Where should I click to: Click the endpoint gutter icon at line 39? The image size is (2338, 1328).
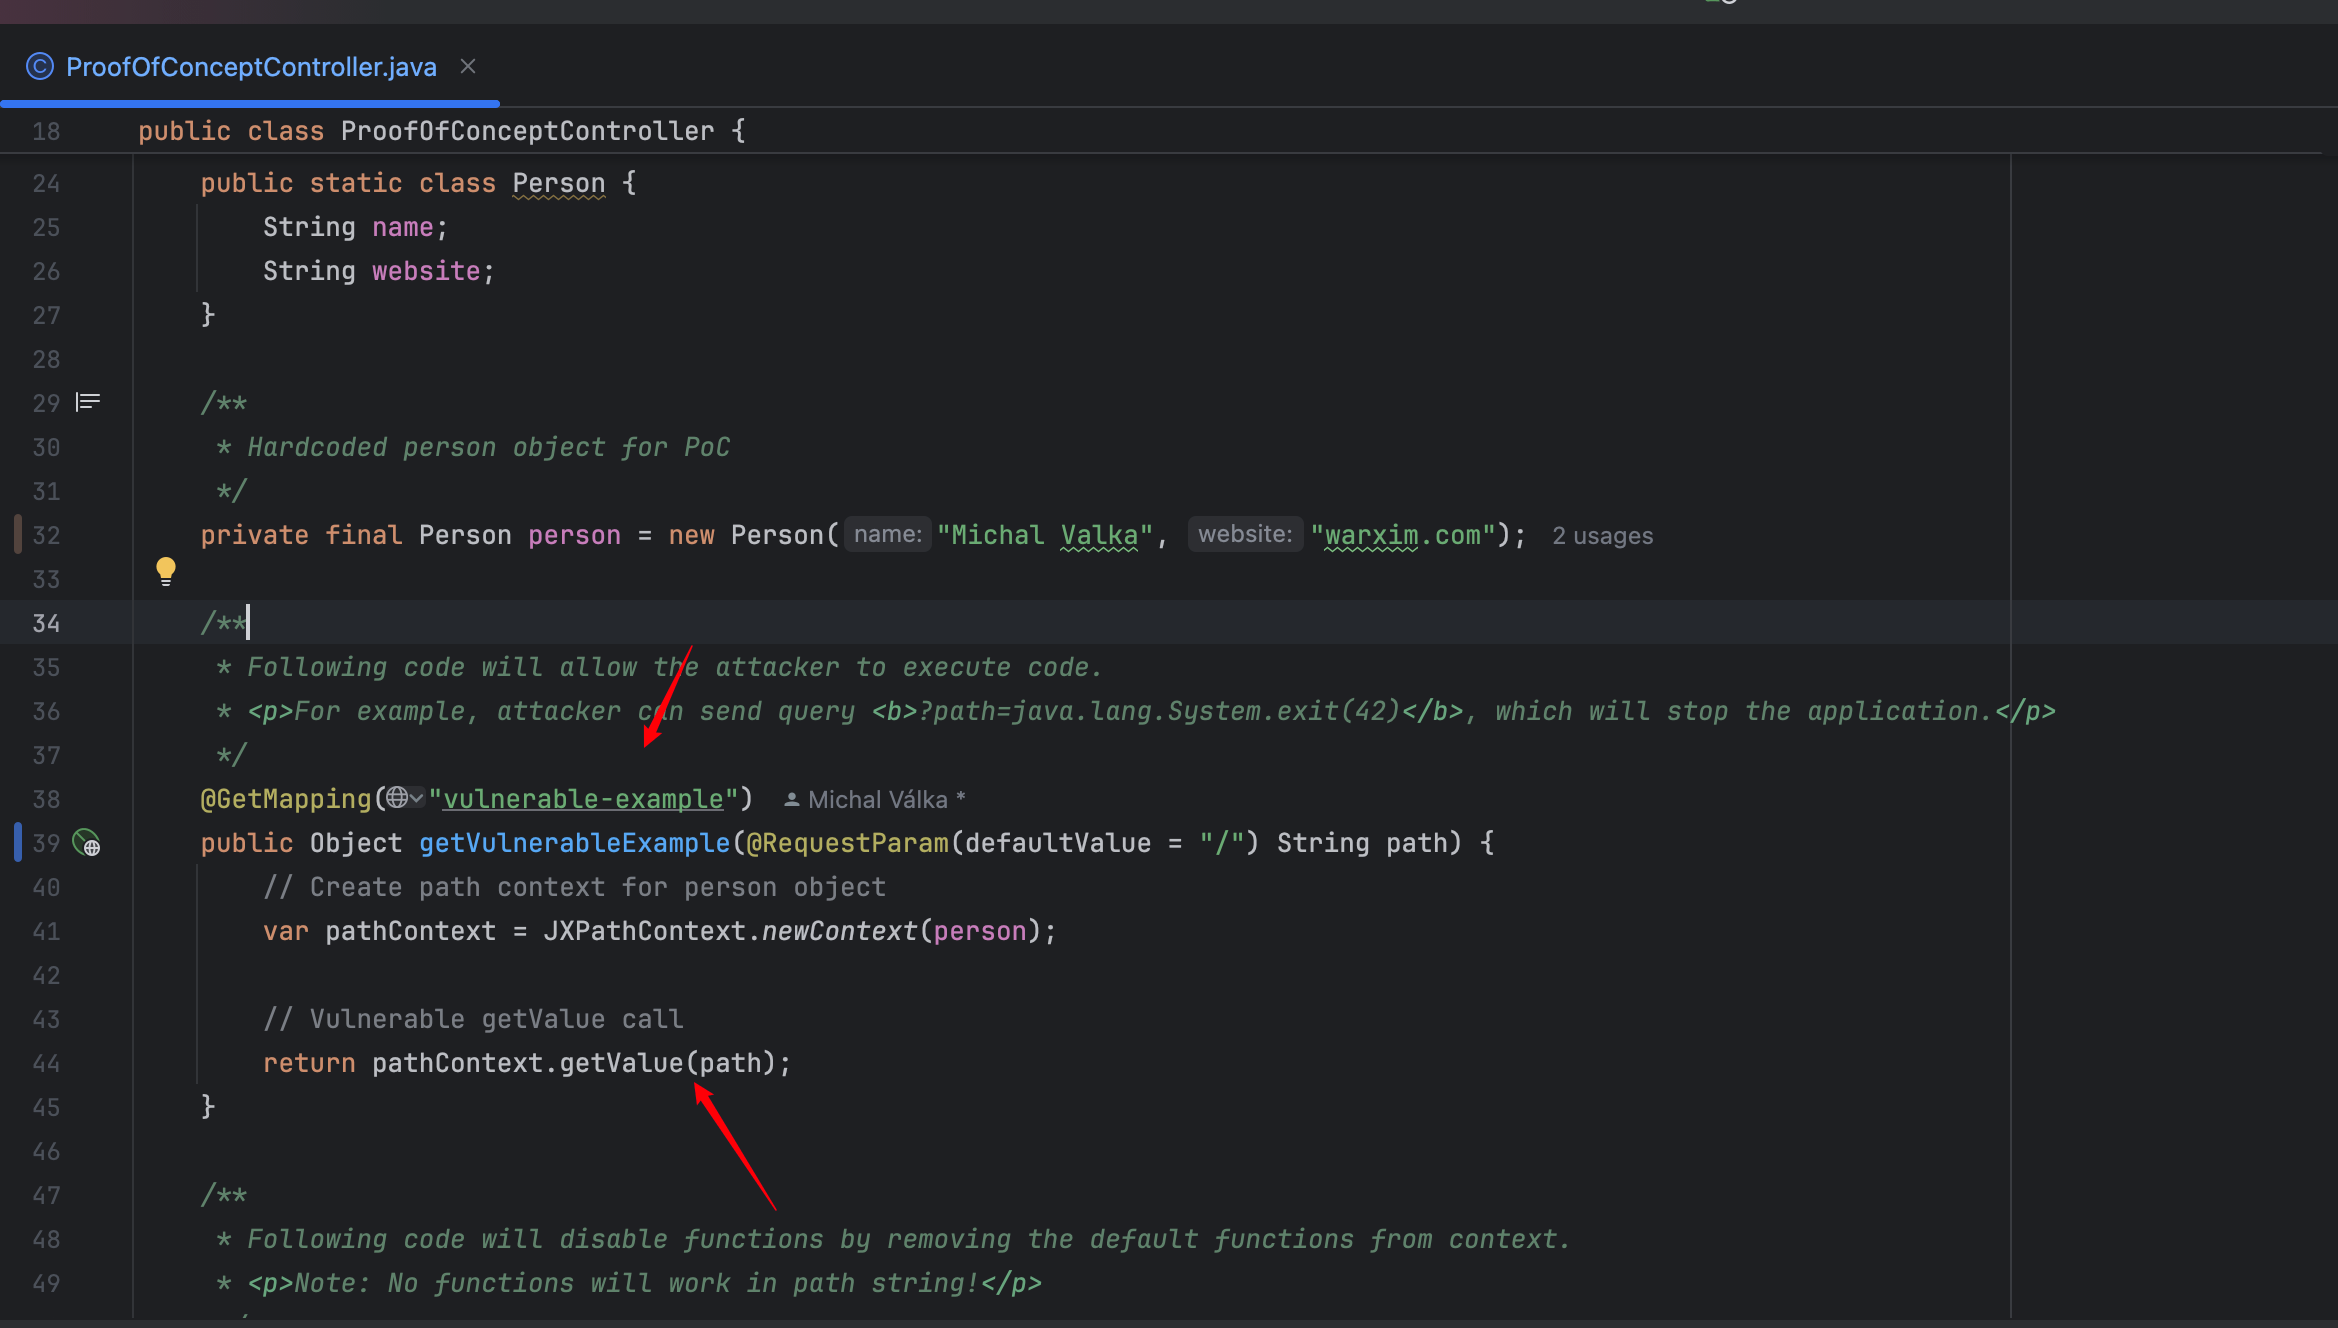87,843
